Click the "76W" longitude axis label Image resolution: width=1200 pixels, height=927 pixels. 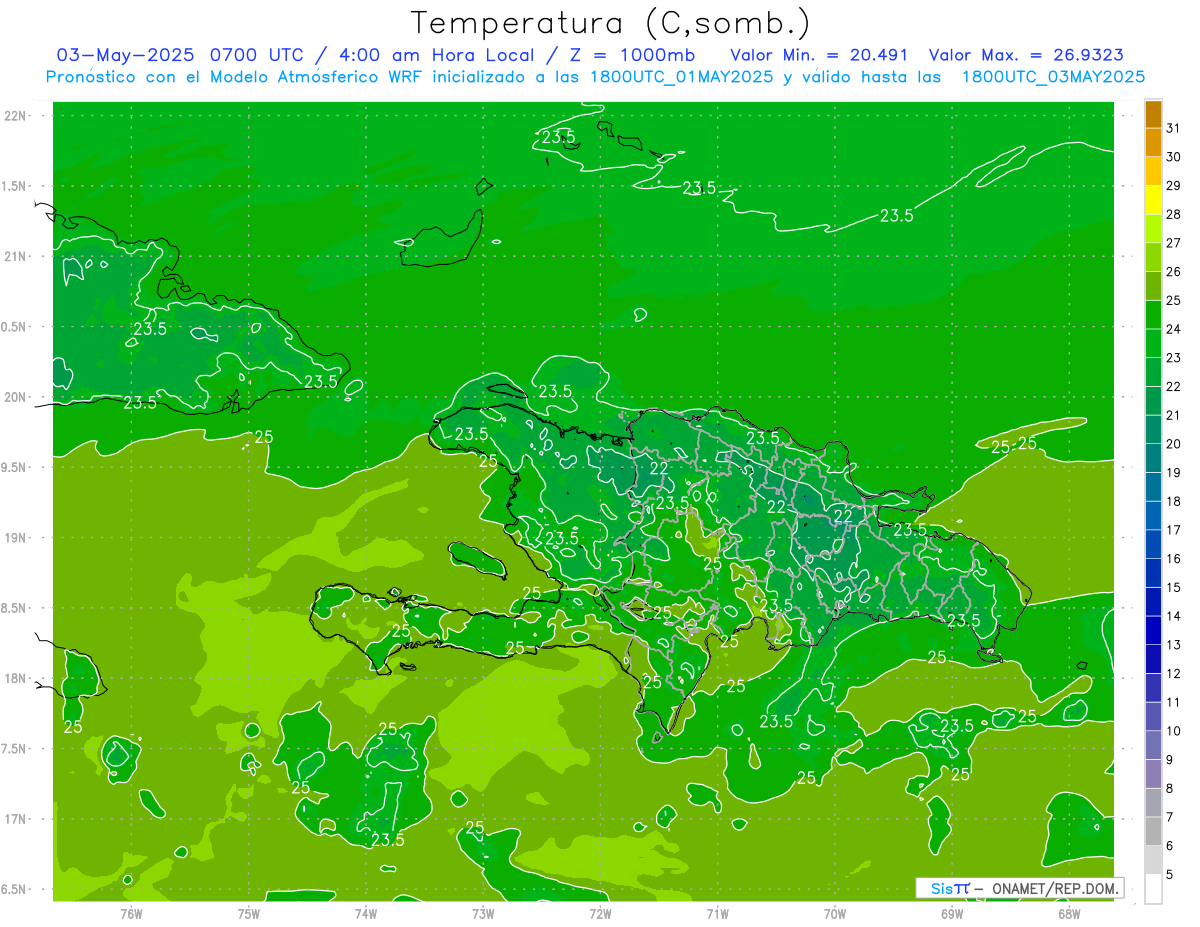131,913
